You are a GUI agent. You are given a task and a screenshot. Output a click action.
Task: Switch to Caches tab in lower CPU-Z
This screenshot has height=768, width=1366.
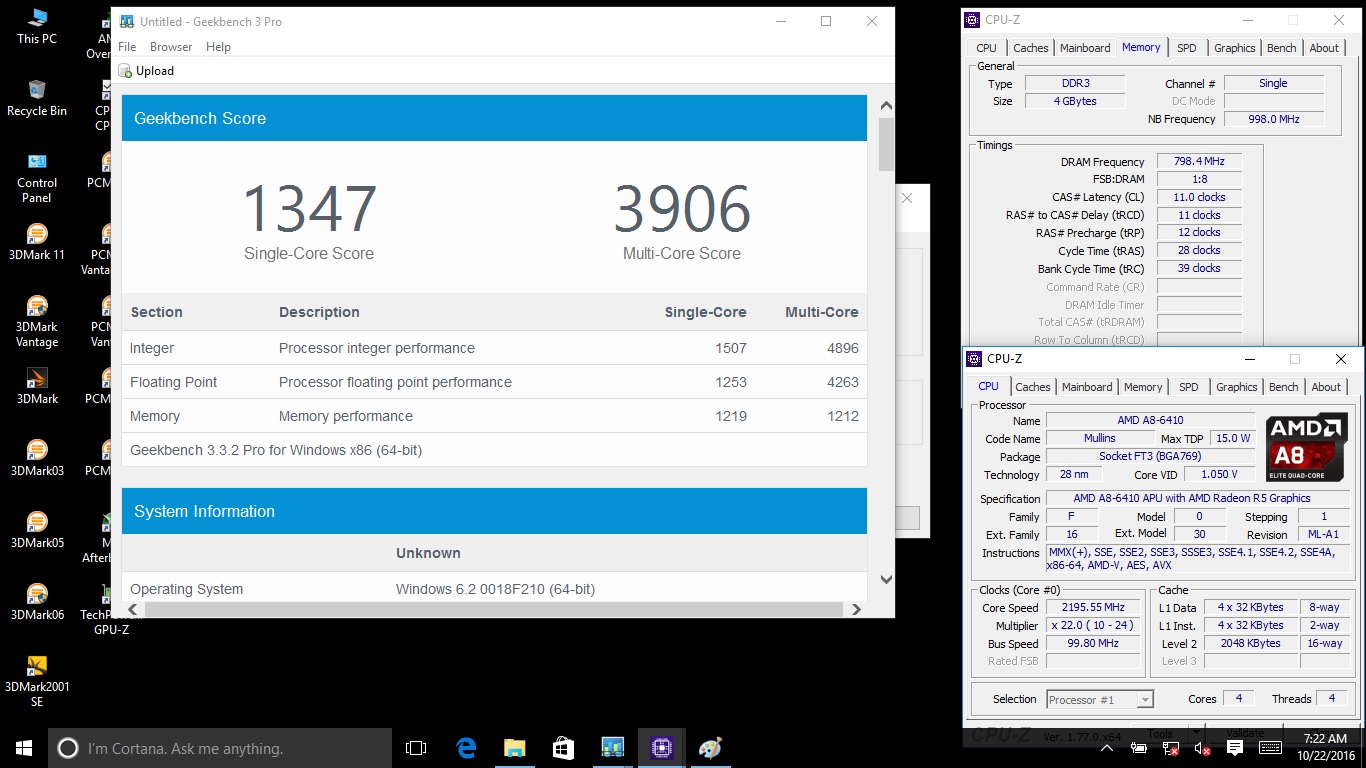click(1032, 387)
